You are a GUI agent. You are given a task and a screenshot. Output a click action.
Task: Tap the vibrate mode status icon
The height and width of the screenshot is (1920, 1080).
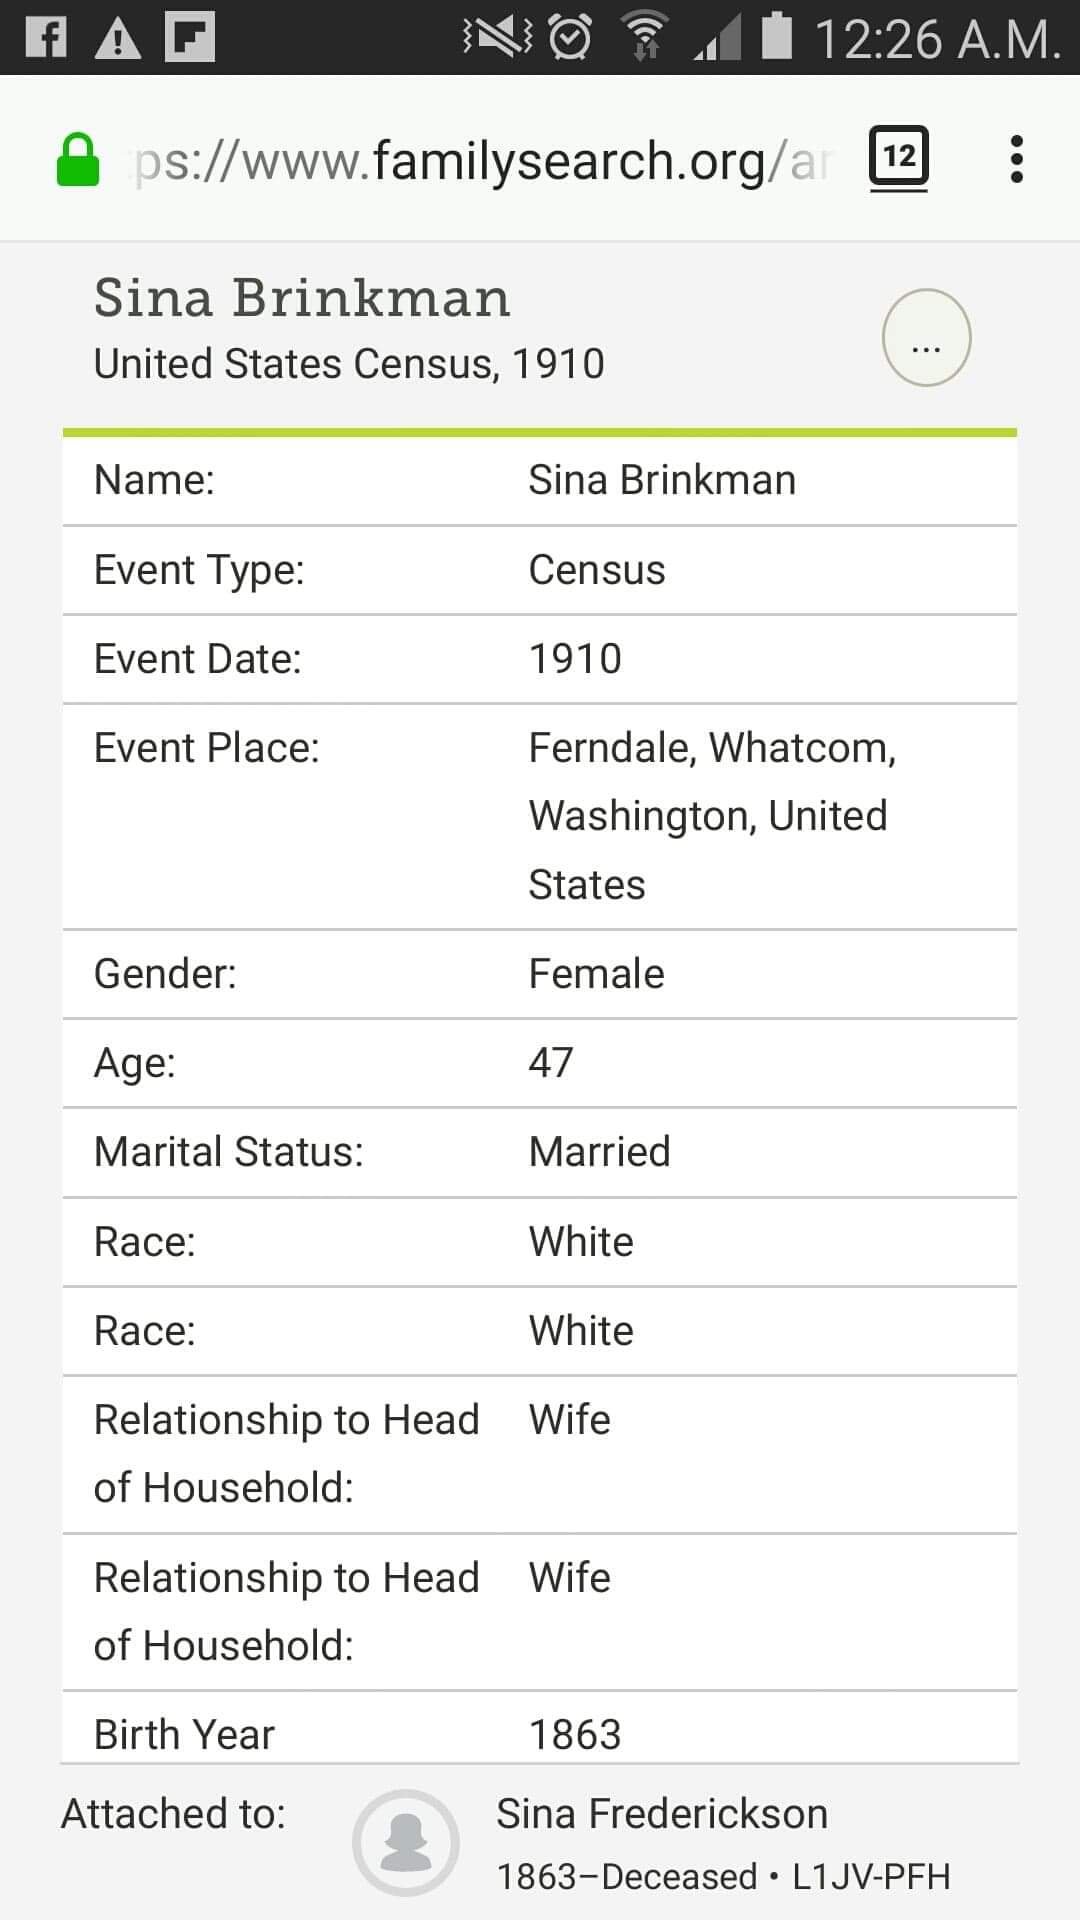pyautogui.click(x=497, y=38)
